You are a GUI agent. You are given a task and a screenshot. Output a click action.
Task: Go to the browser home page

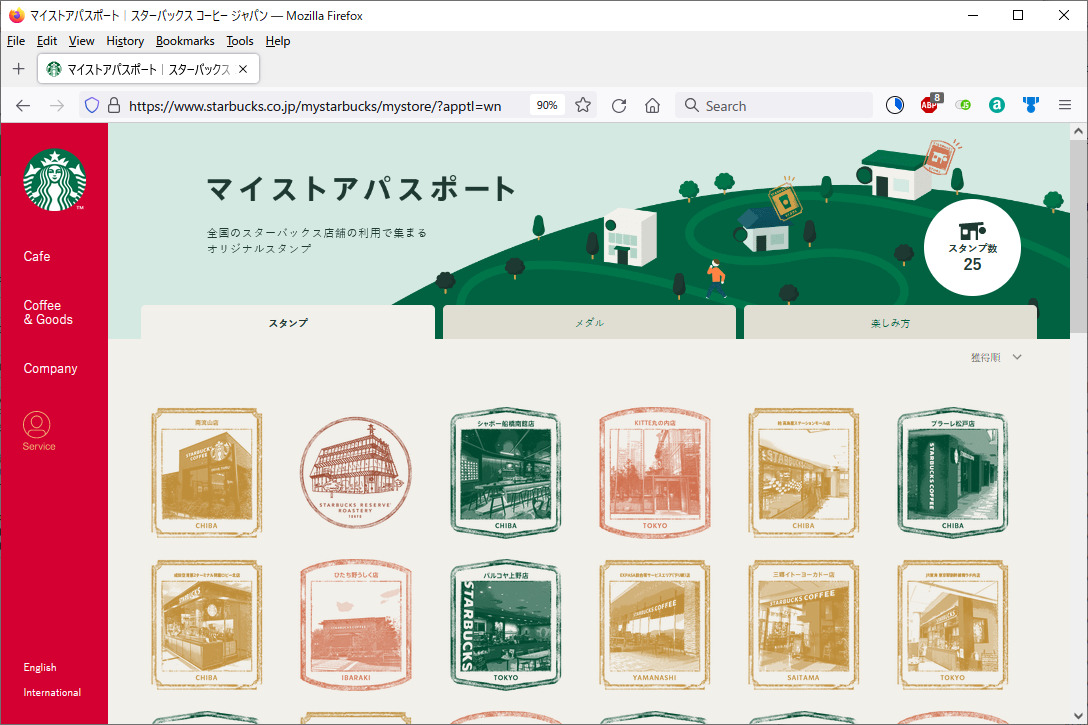[x=652, y=105]
